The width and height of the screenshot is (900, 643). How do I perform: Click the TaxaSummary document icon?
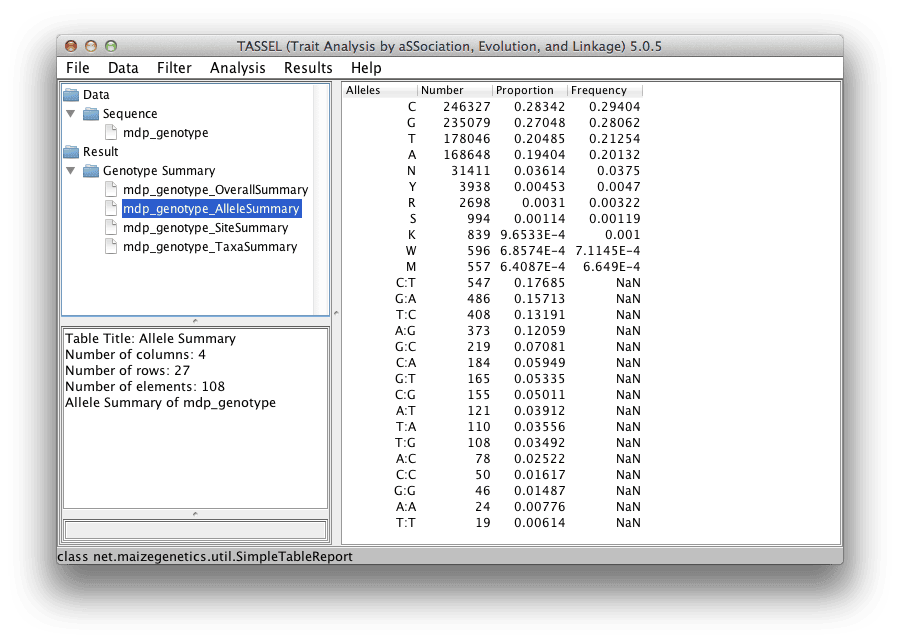[x=111, y=246]
